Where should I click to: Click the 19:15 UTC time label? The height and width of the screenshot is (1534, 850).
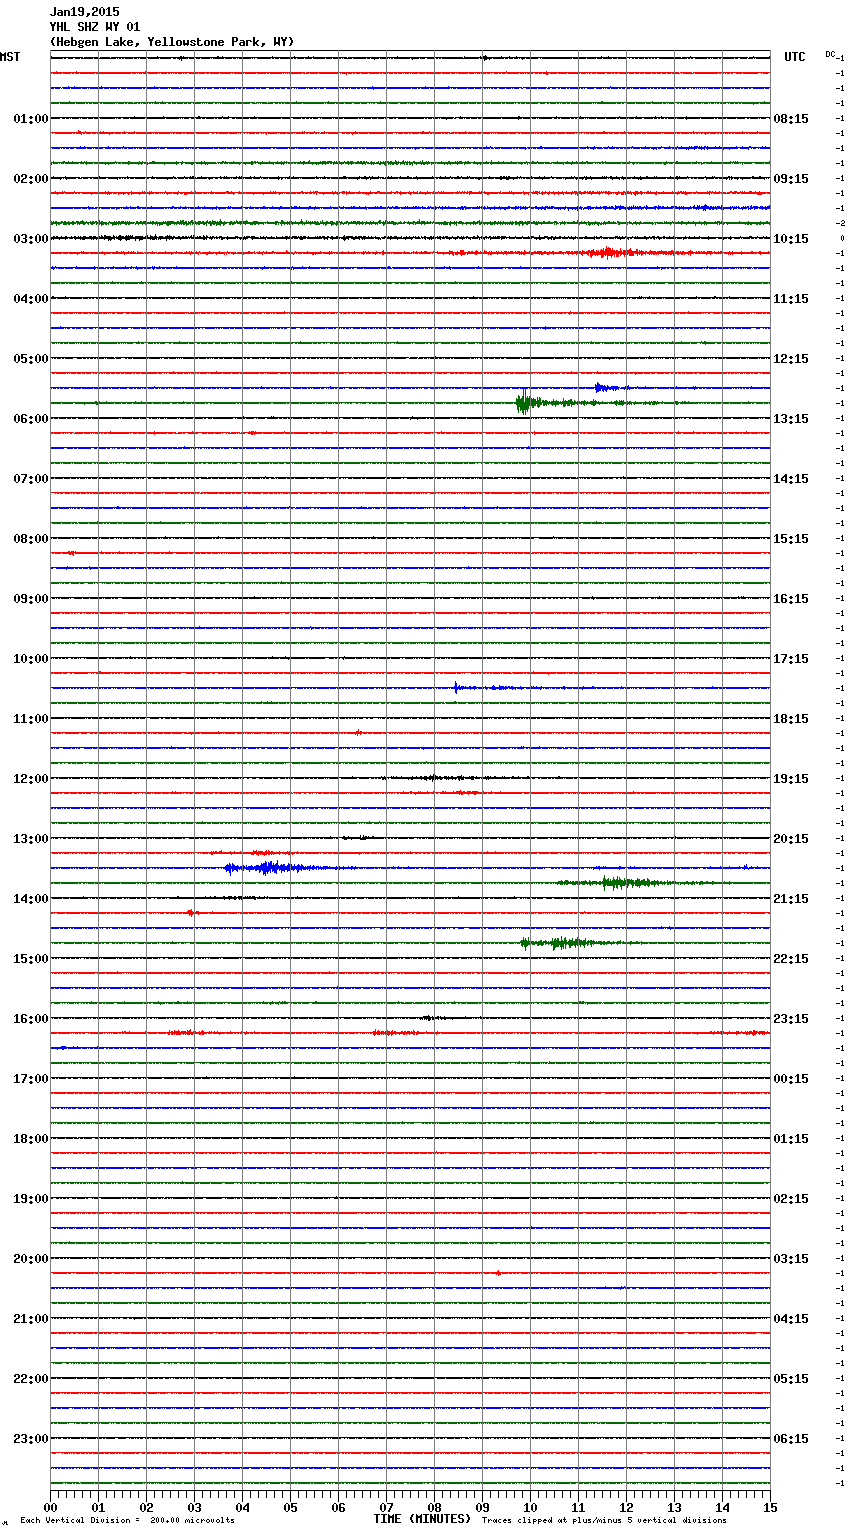[x=791, y=779]
